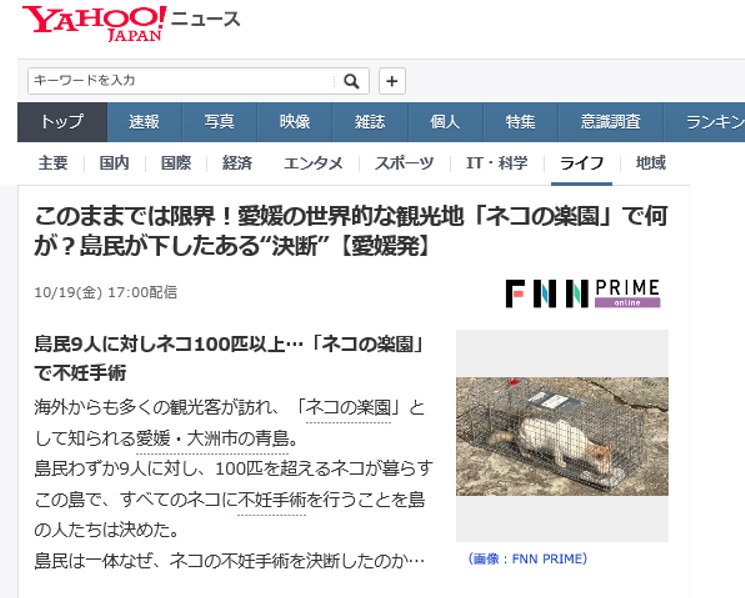Open the 速報 tab

click(144, 122)
